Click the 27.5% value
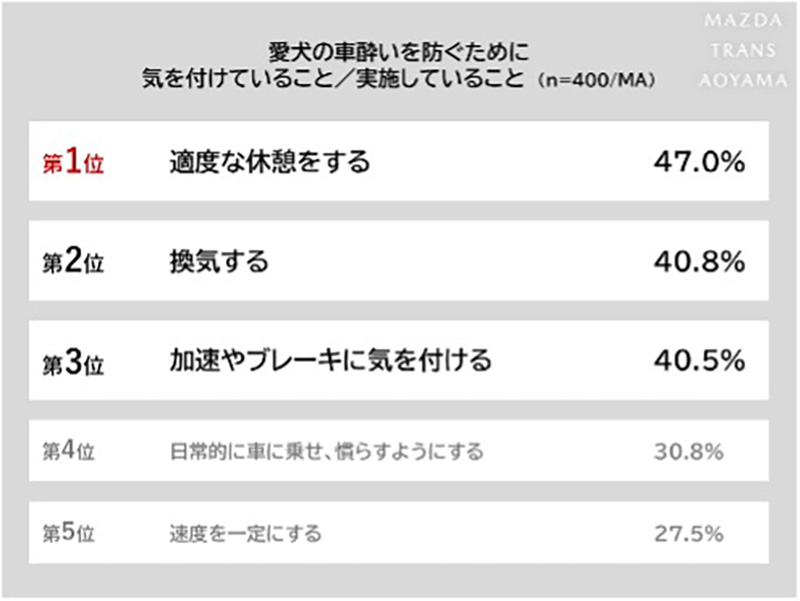 [688, 533]
